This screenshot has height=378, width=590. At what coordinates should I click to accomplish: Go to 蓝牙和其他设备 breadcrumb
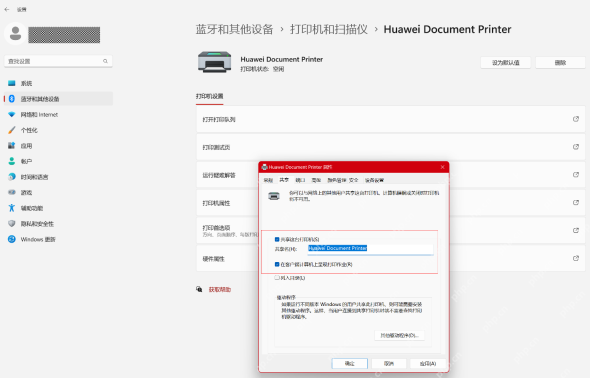click(234, 29)
